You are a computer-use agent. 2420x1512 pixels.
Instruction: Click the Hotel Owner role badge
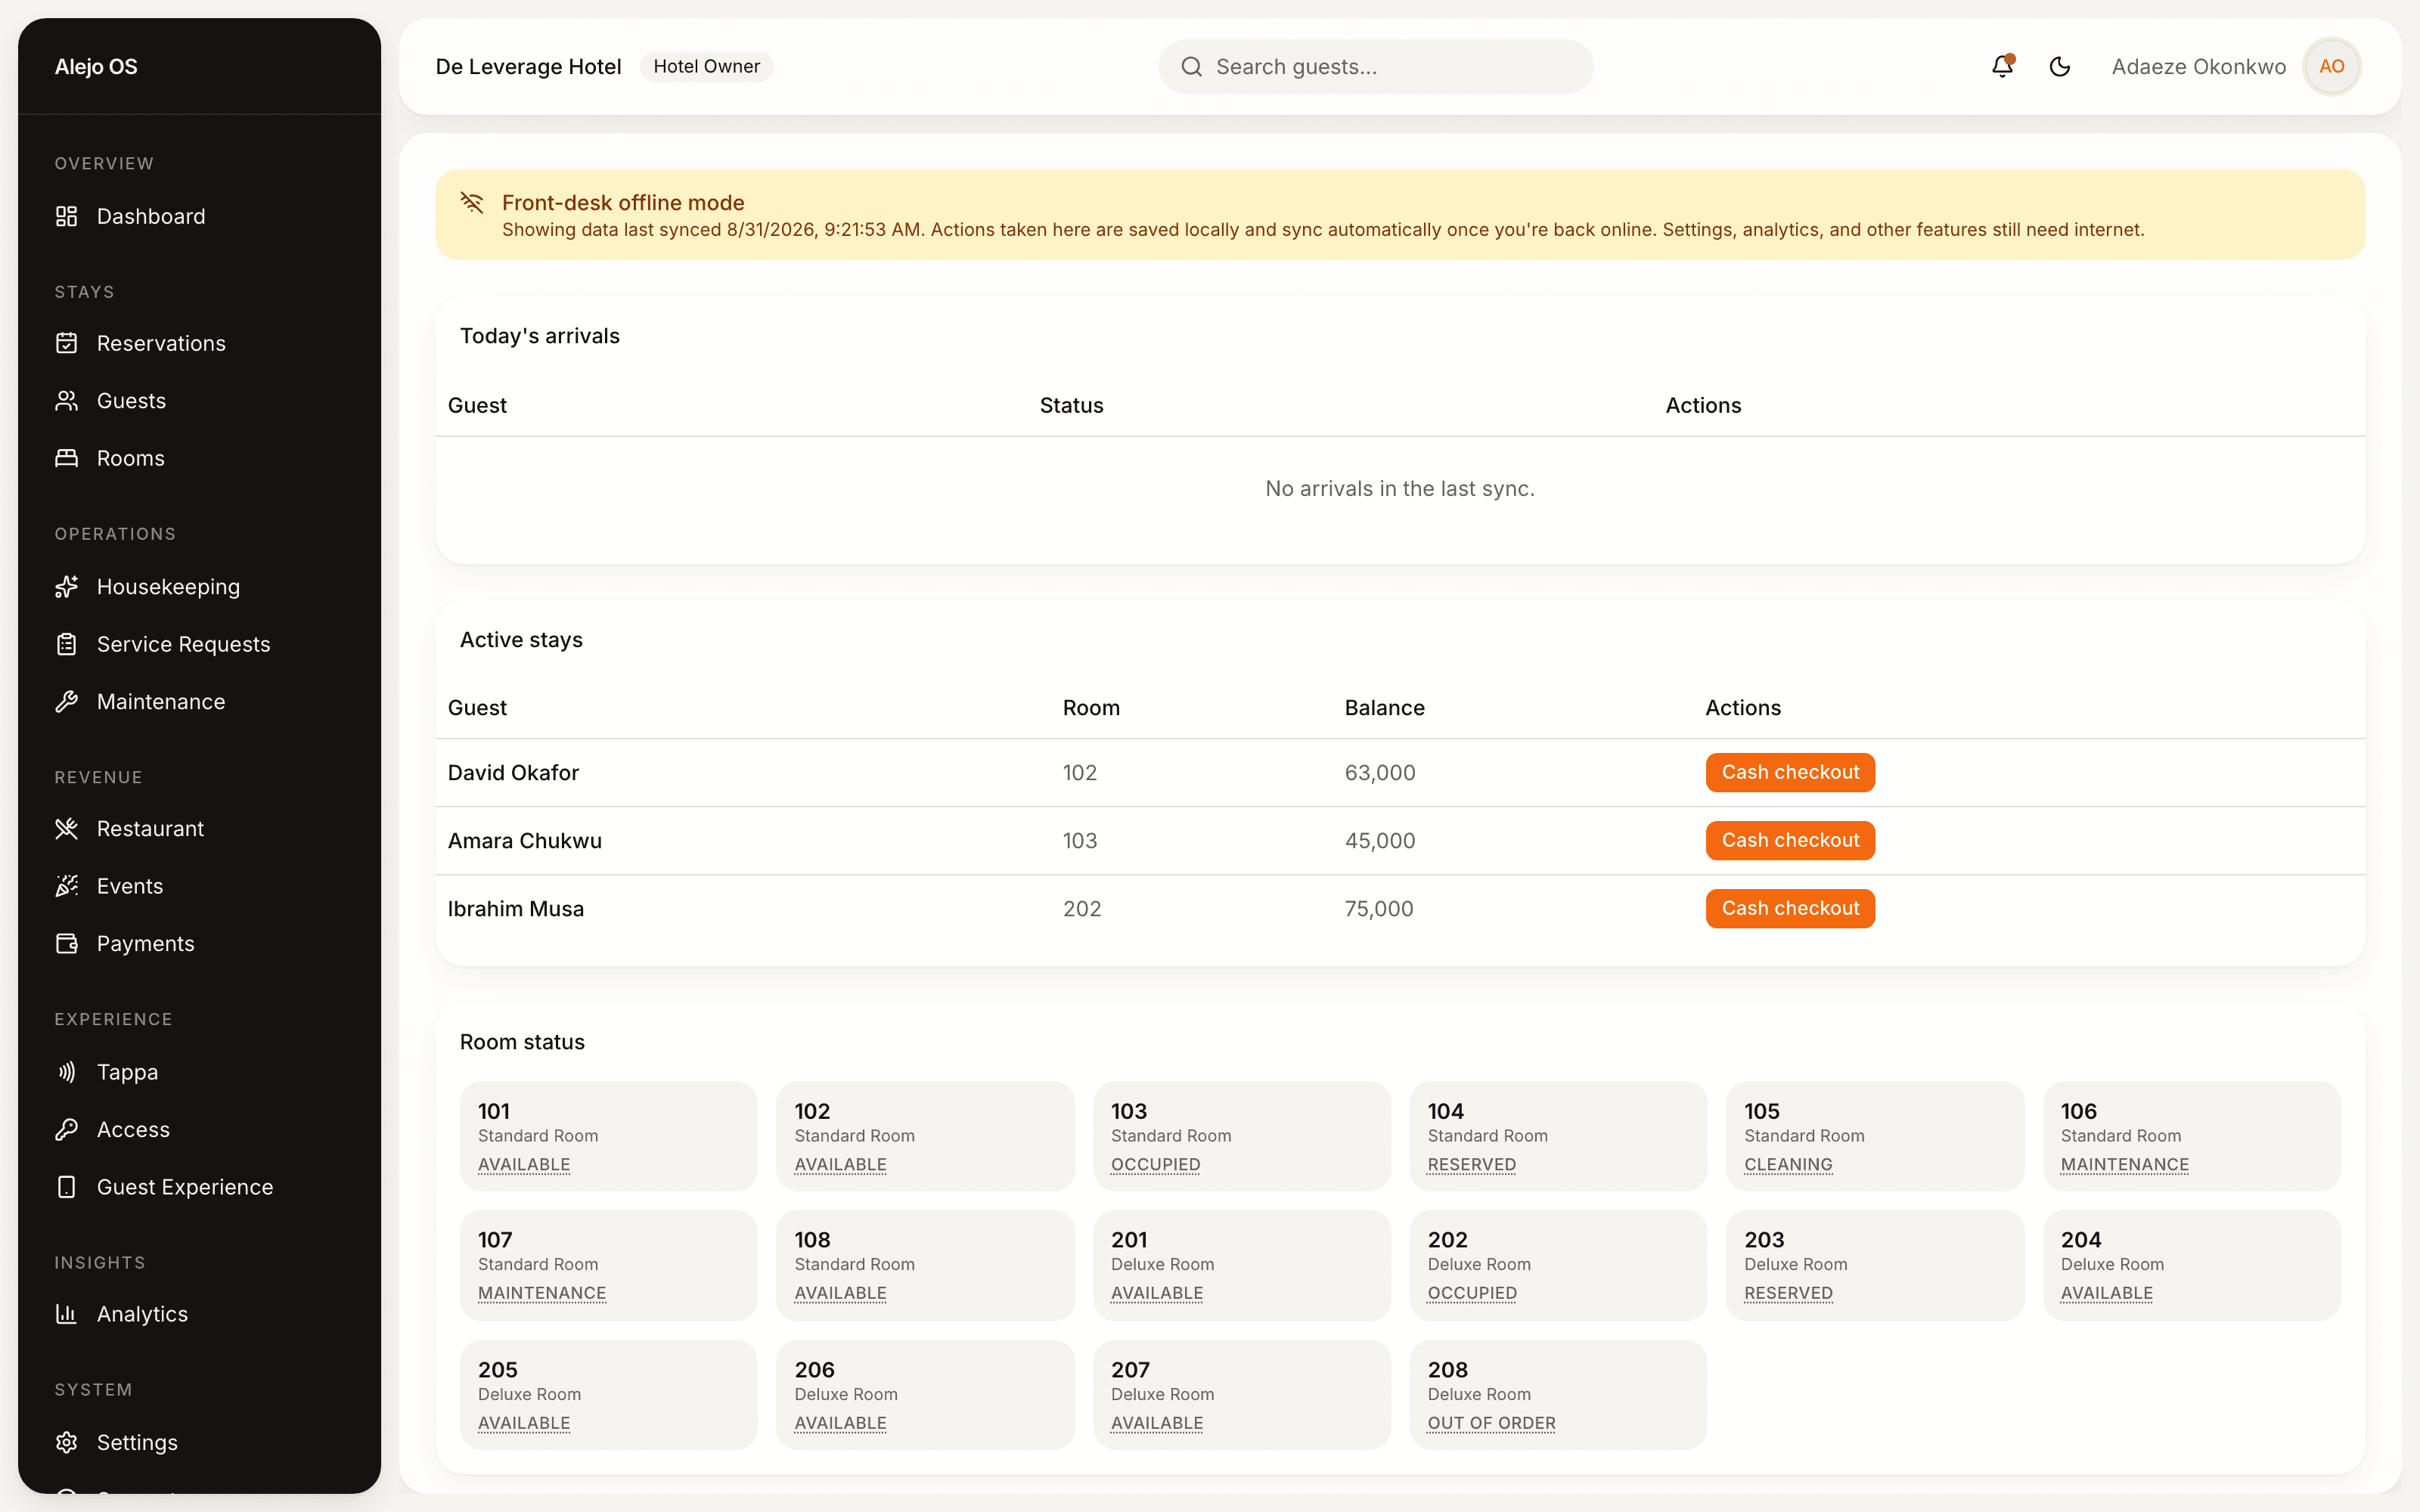[706, 66]
